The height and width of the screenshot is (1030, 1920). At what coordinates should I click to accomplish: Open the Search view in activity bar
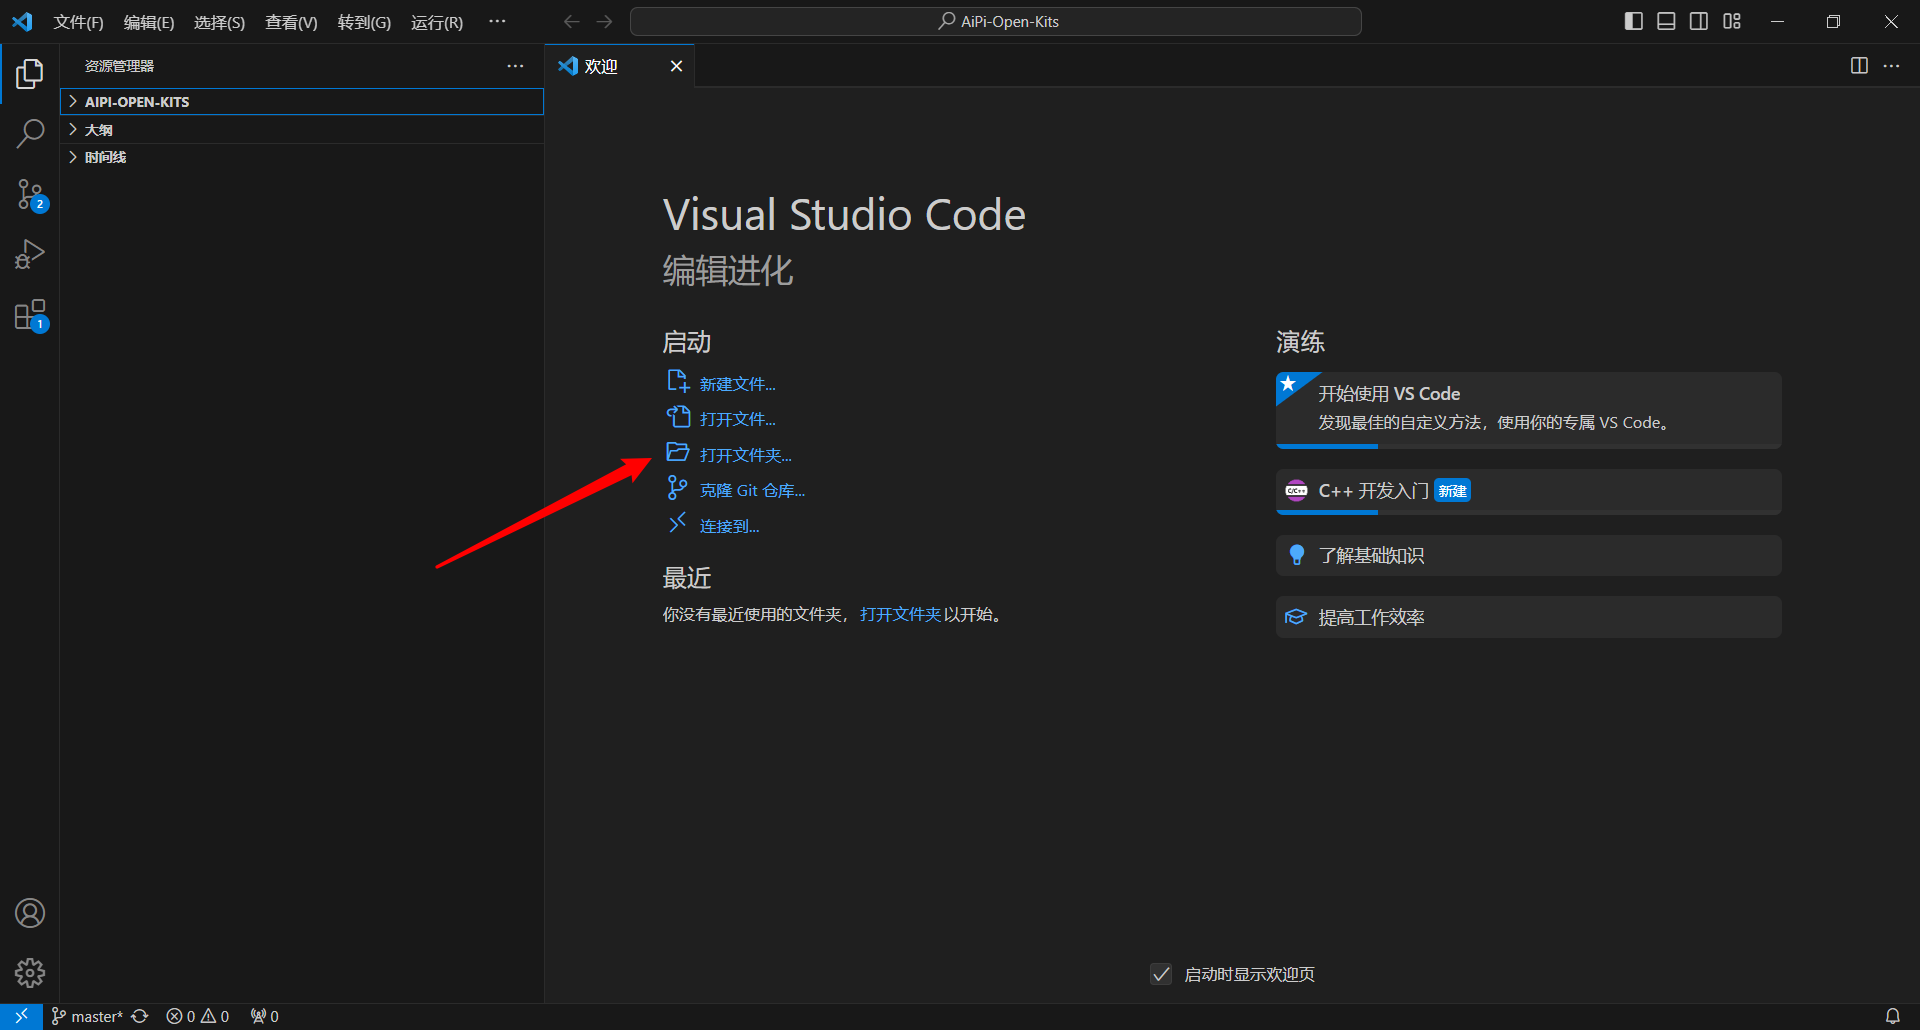coord(30,133)
